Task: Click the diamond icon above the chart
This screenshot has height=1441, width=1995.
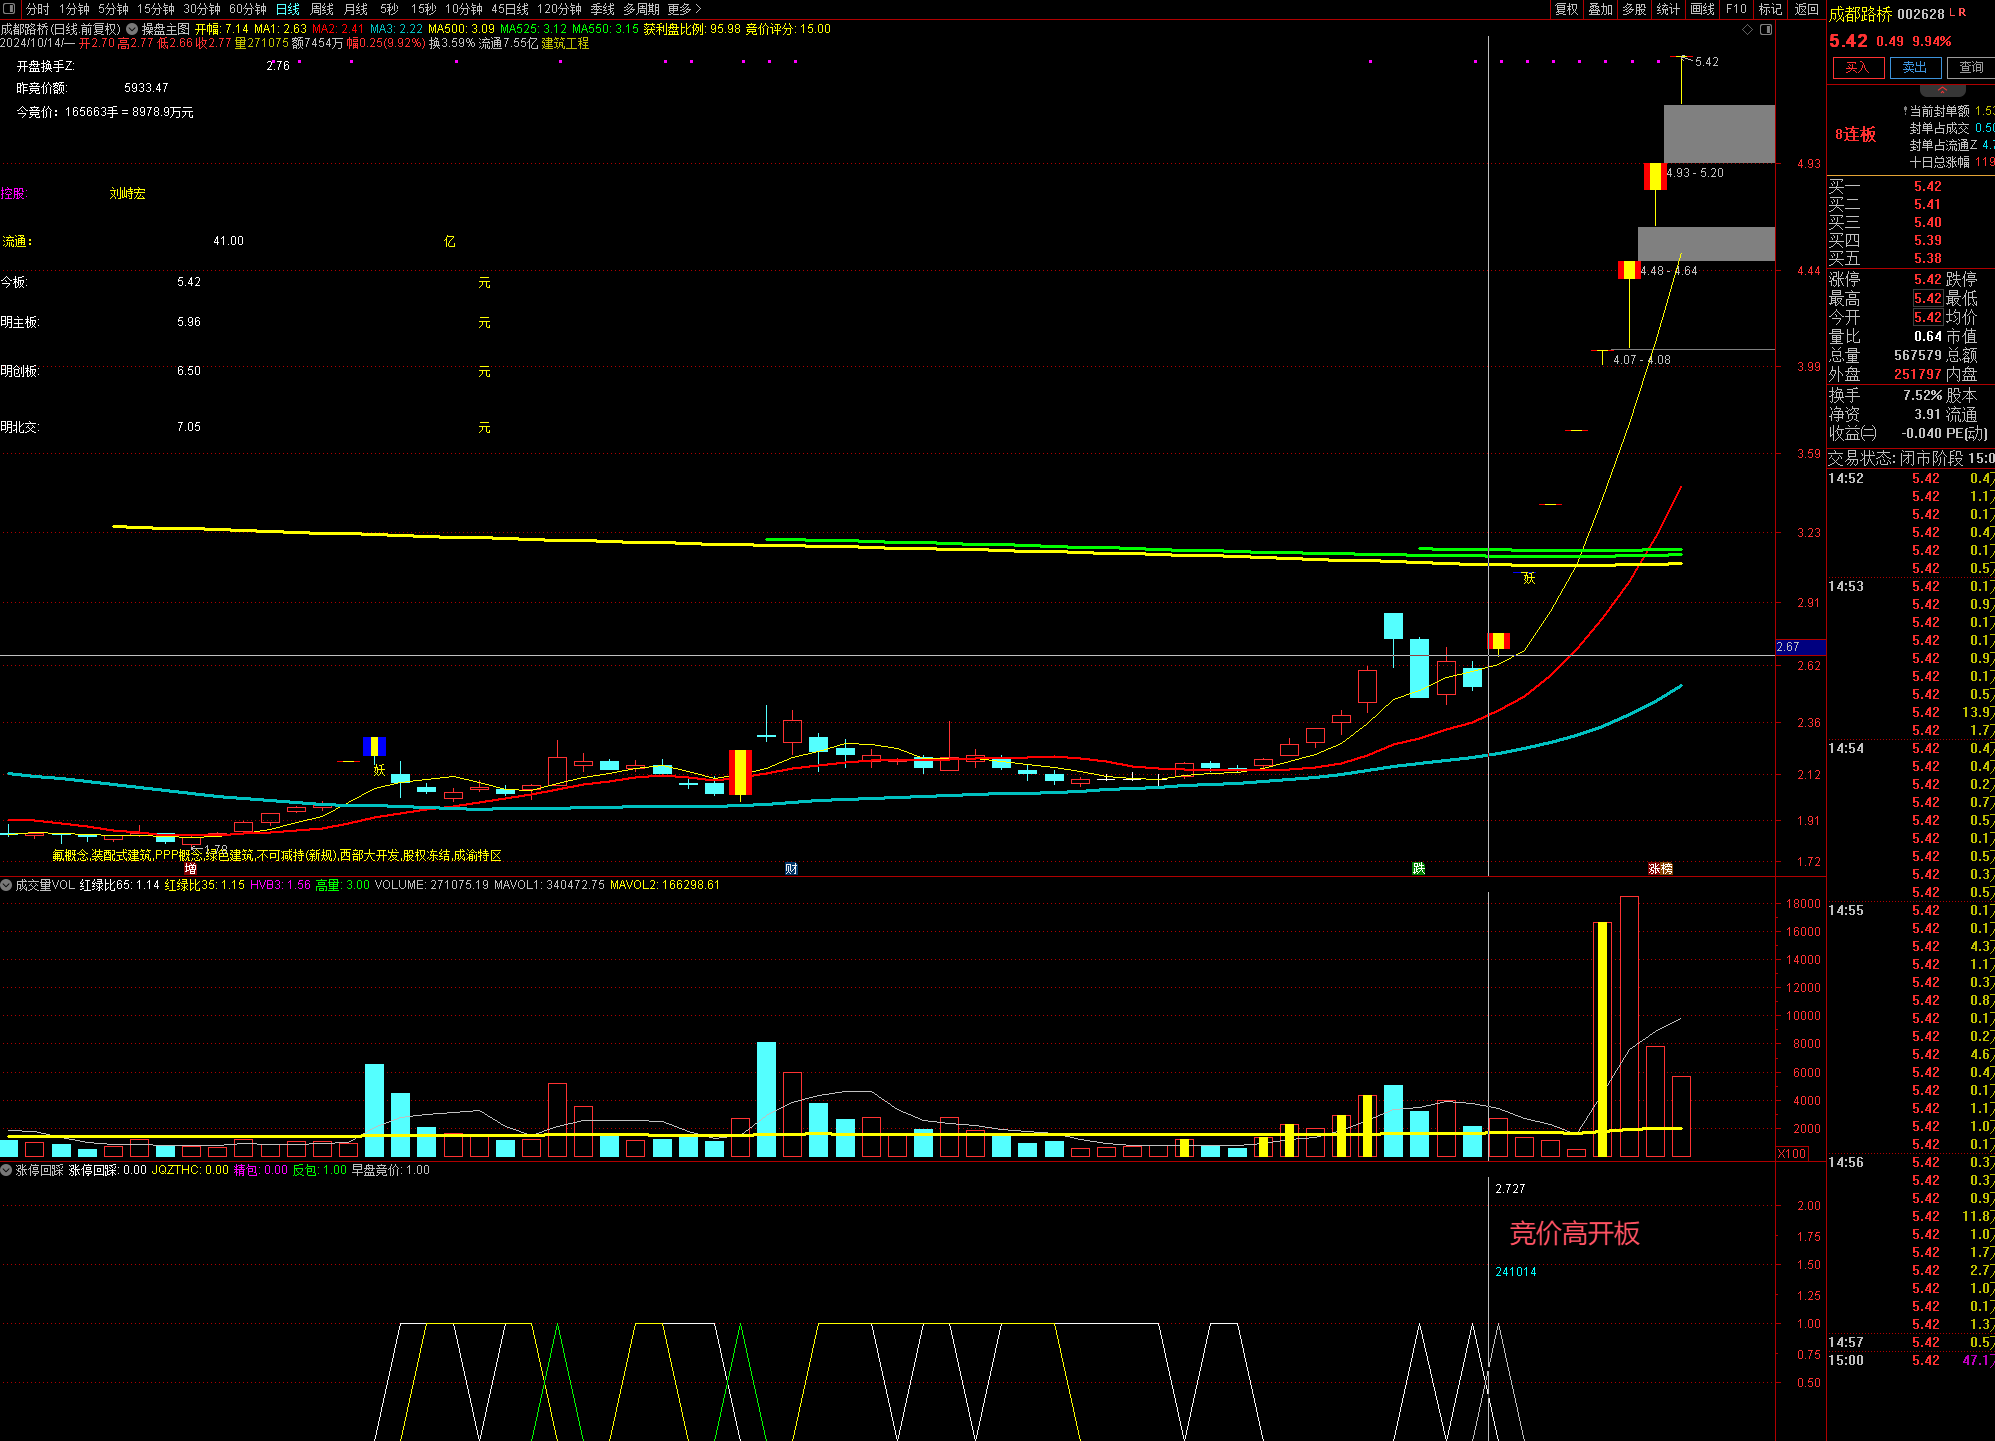Action: 1747,29
